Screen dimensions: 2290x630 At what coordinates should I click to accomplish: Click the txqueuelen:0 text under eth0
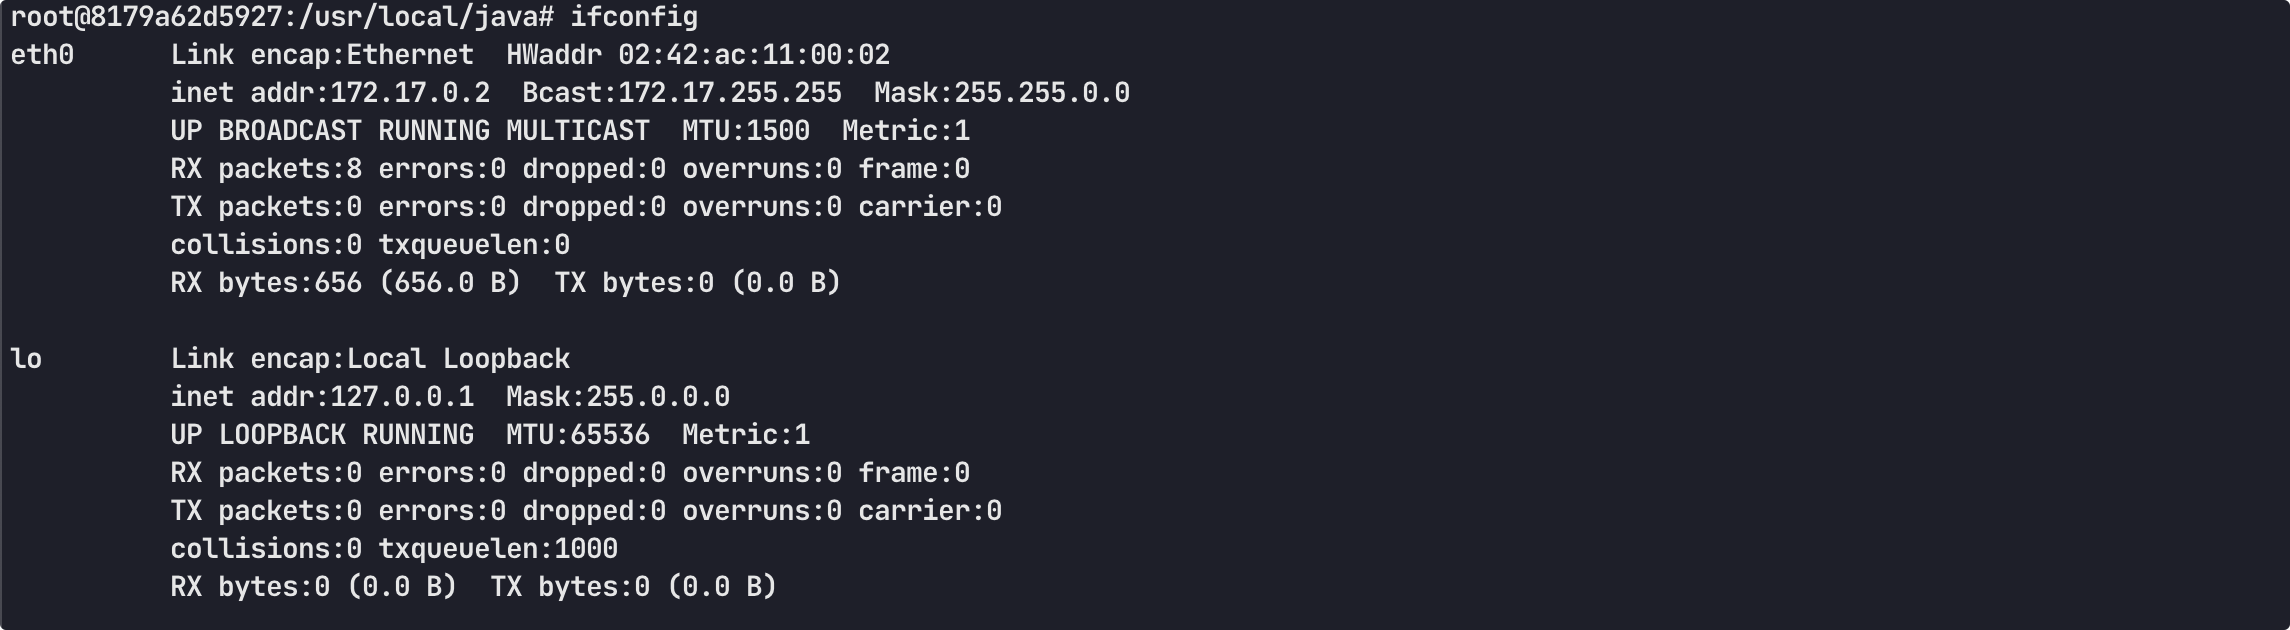click(474, 245)
